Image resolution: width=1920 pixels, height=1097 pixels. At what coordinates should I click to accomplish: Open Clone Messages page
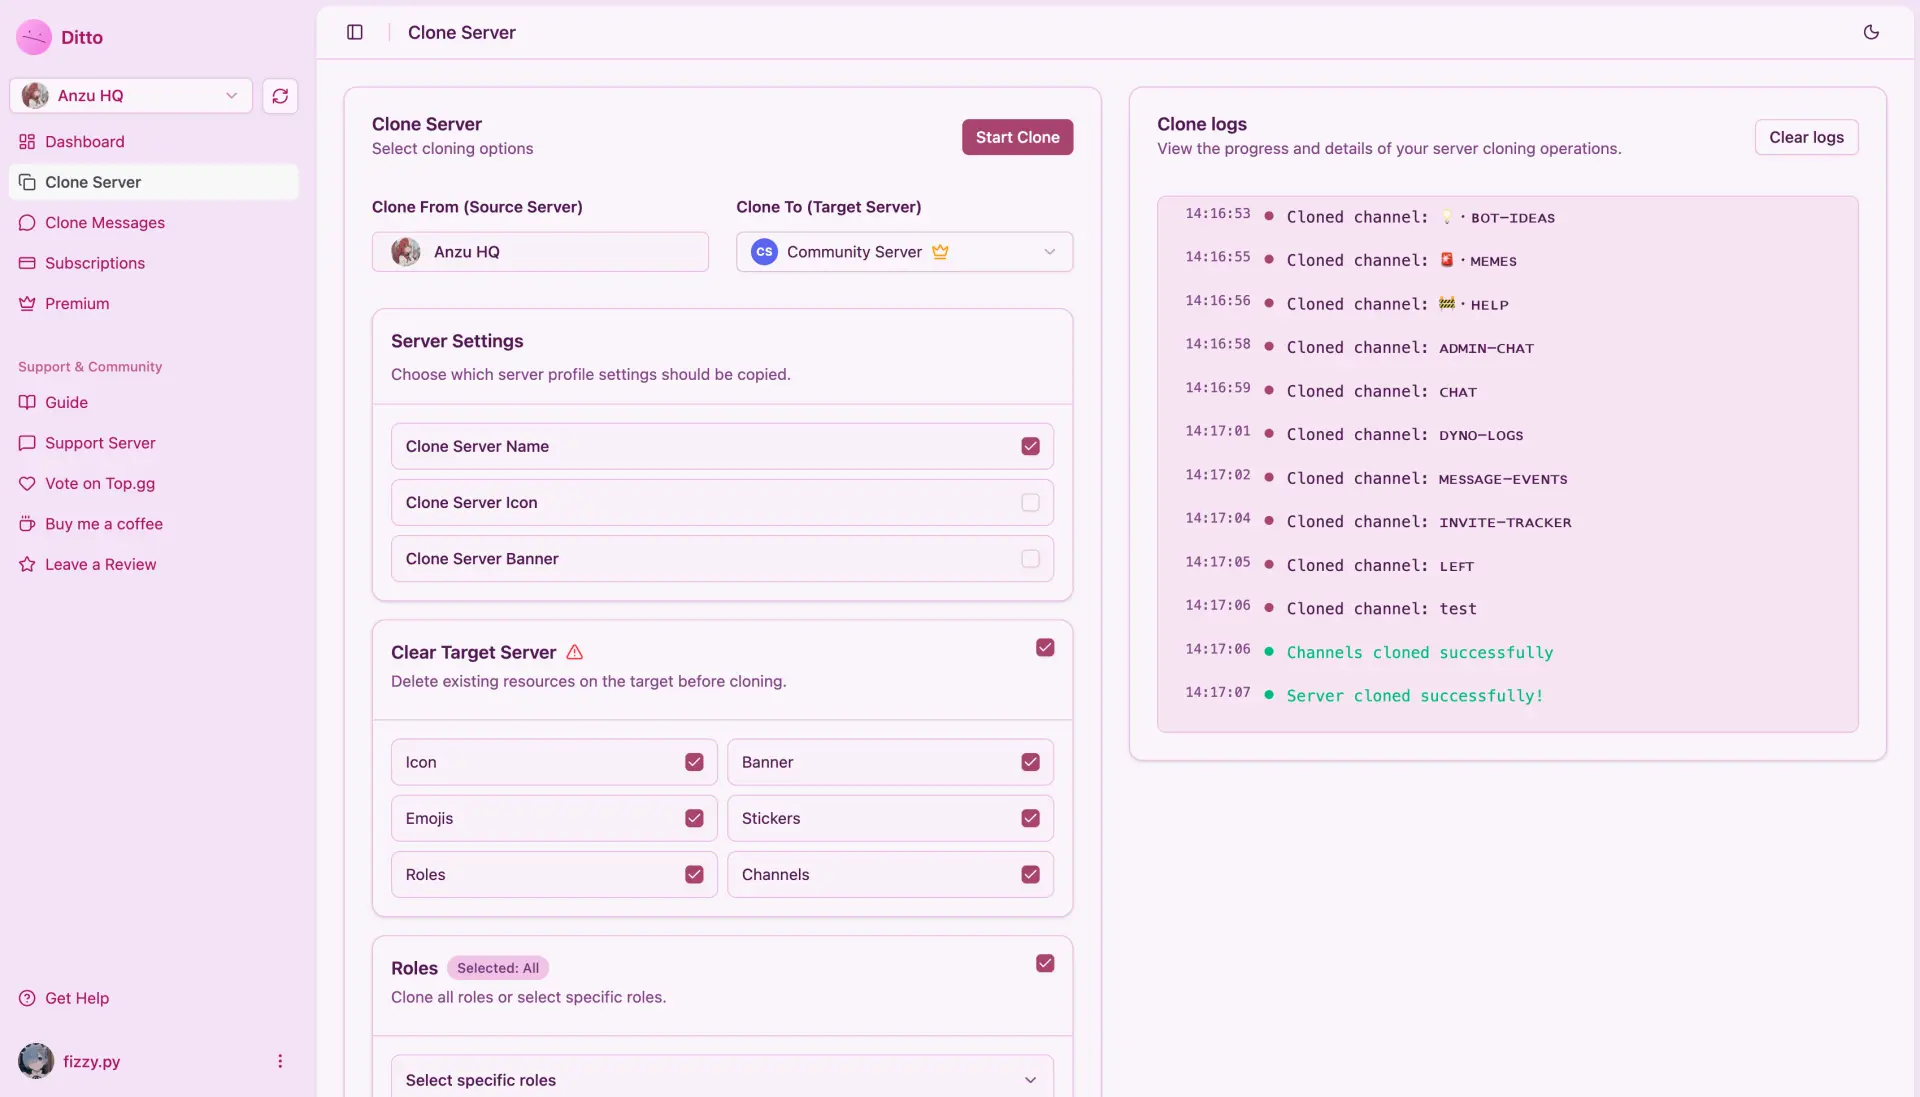click(154, 223)
